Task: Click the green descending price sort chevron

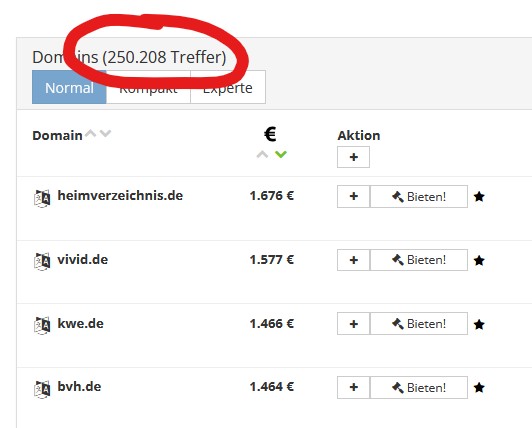Action: 281,154
